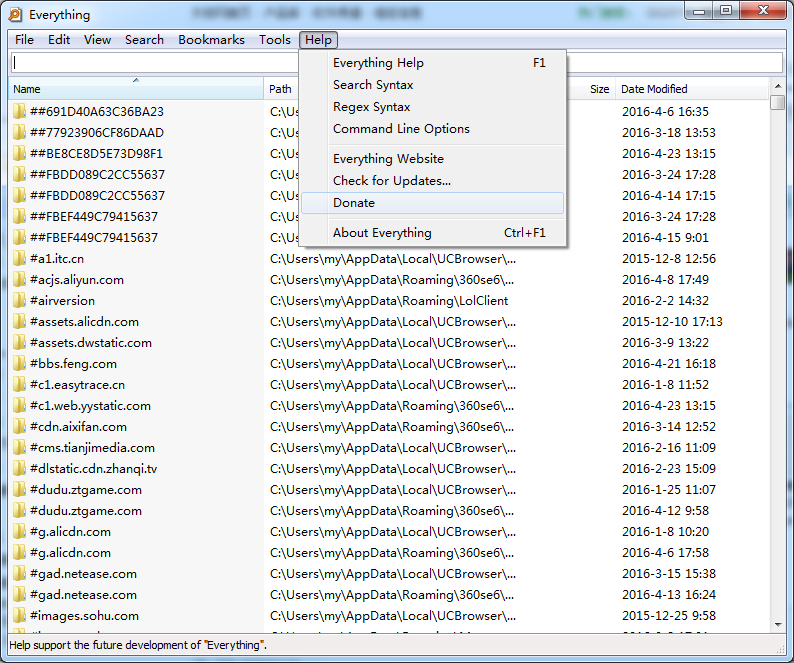Select folder icon of #assets.alicdn.com
794x663 pixels.
point(19,321)
